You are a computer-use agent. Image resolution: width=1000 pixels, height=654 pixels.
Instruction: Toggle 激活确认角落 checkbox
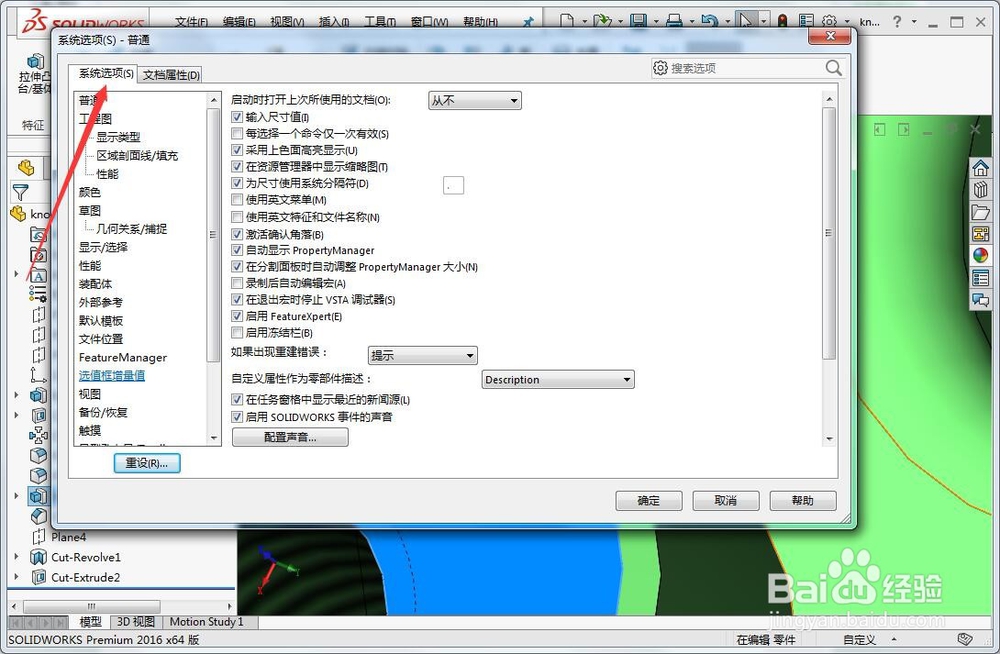(237, 234)
